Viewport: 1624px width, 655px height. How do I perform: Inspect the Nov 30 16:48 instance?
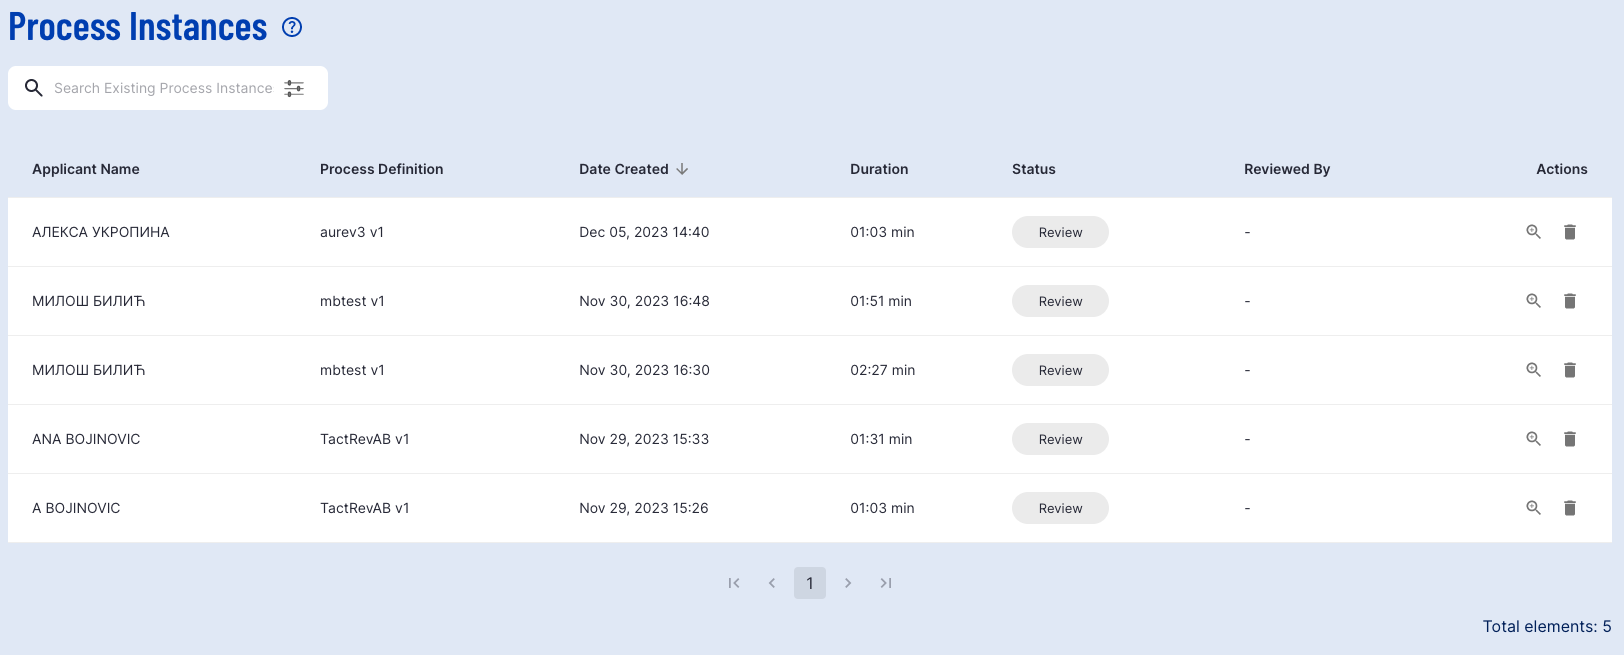tap(1533, 301)
